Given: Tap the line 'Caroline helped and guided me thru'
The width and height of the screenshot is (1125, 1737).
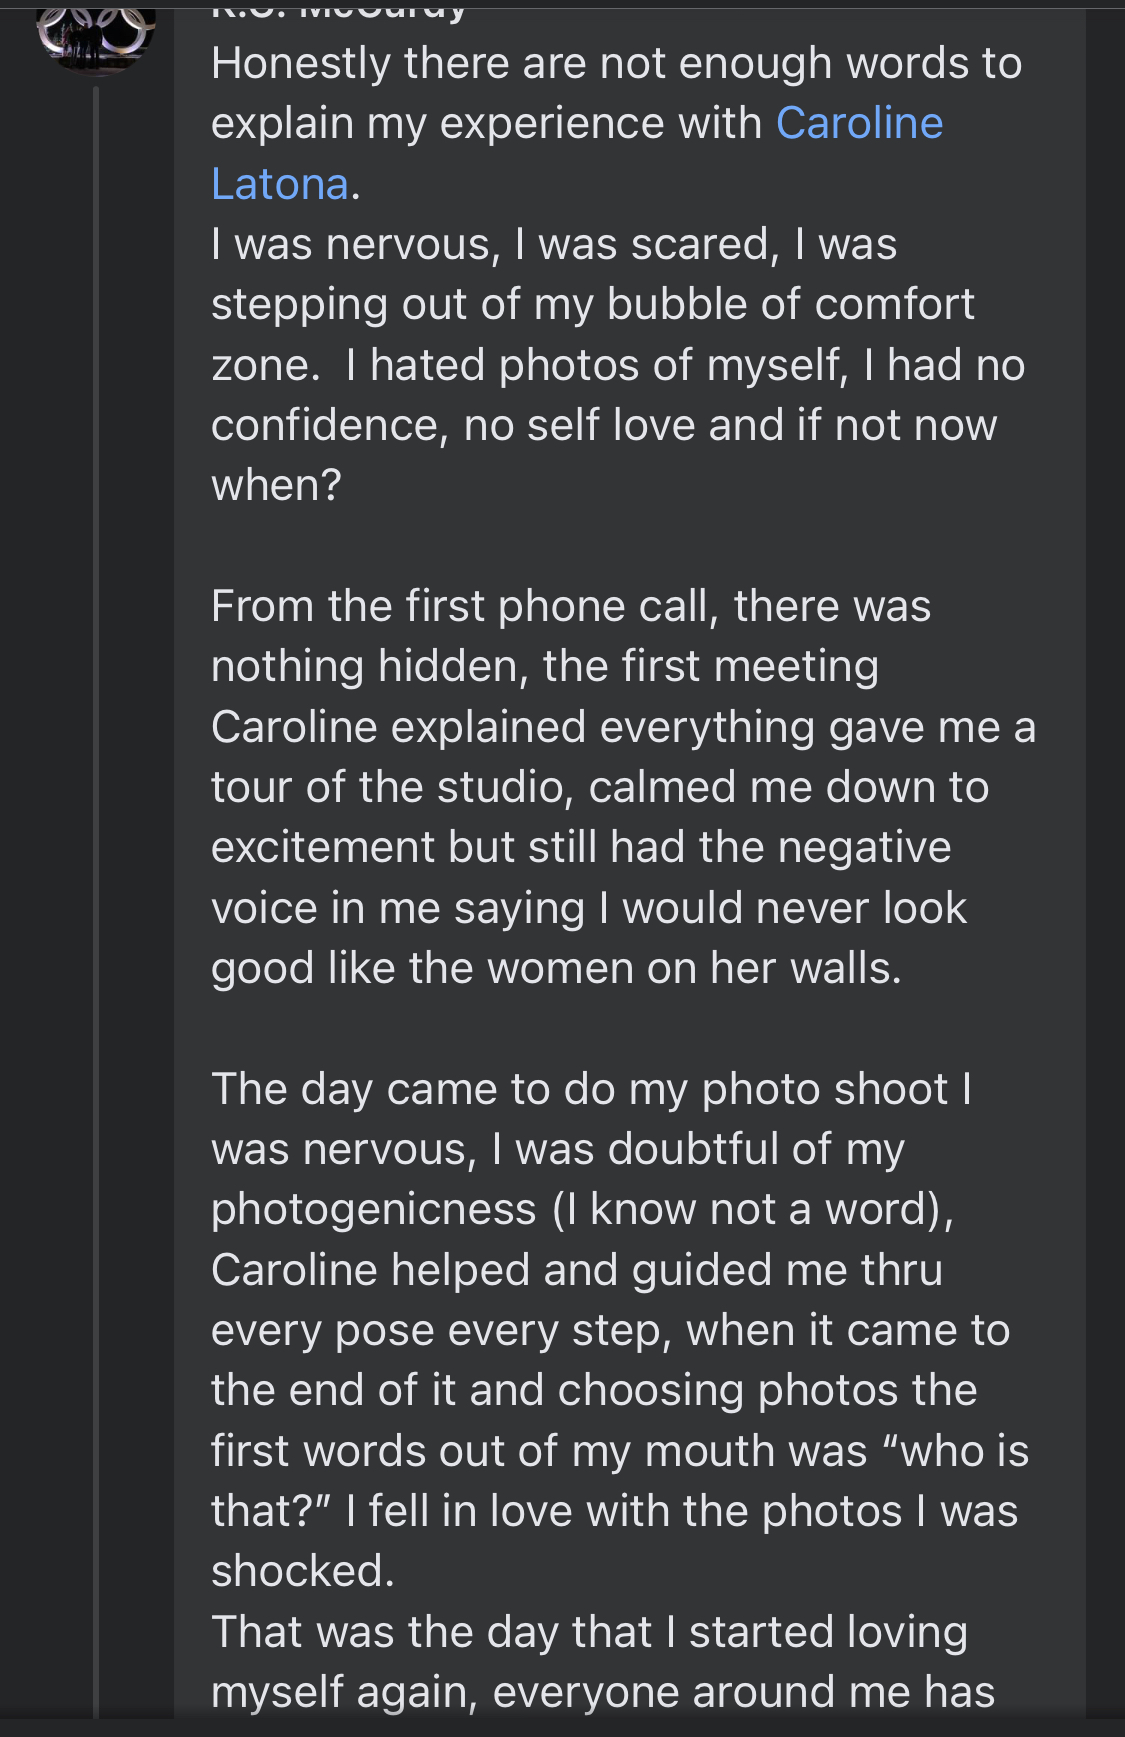Looking at the screenshot, I should (x=577, y=1270).
